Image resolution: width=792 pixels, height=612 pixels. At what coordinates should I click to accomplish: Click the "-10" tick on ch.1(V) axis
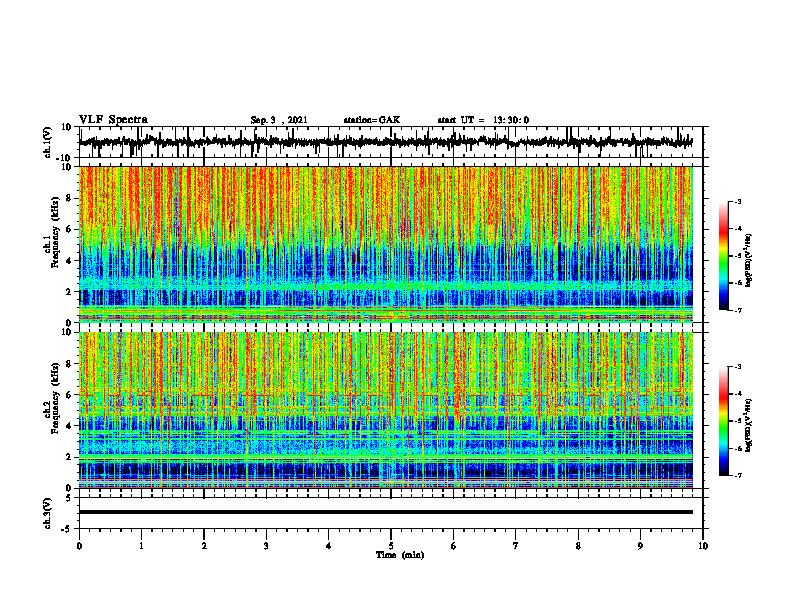(65, 158)
